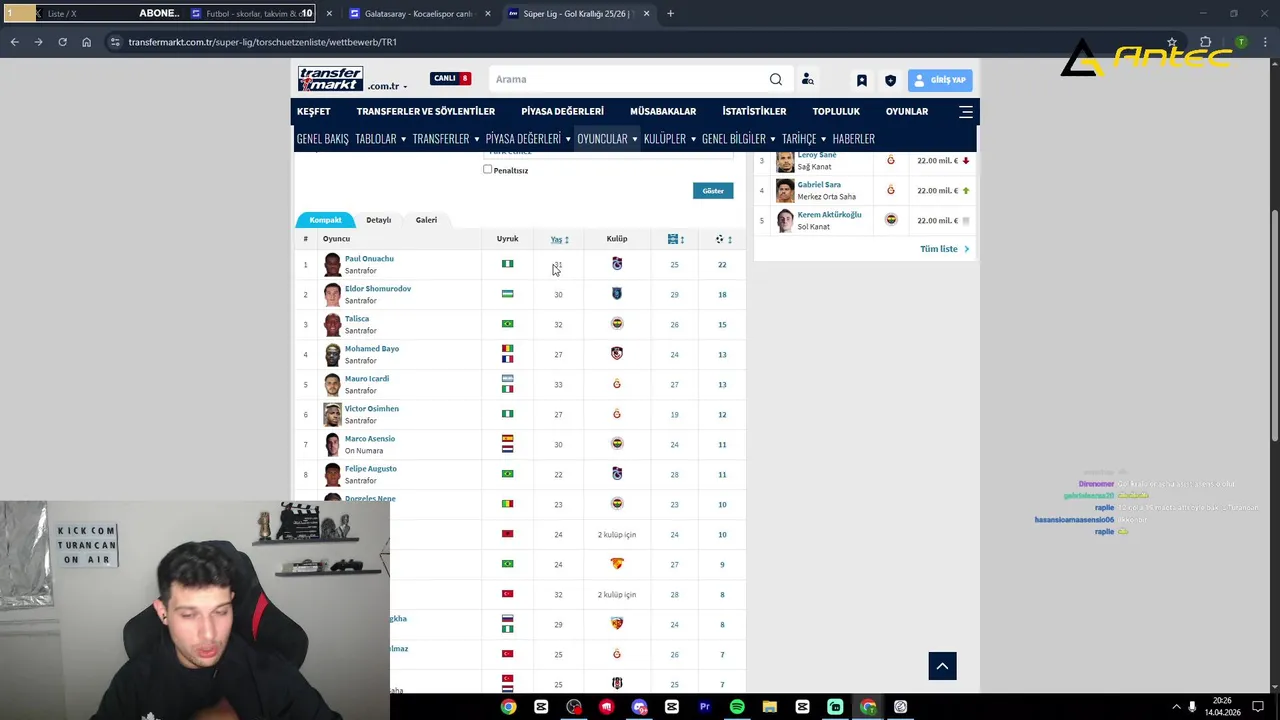Click the GİRİŞ YAP login button
1280x720 pixels.
940,80
